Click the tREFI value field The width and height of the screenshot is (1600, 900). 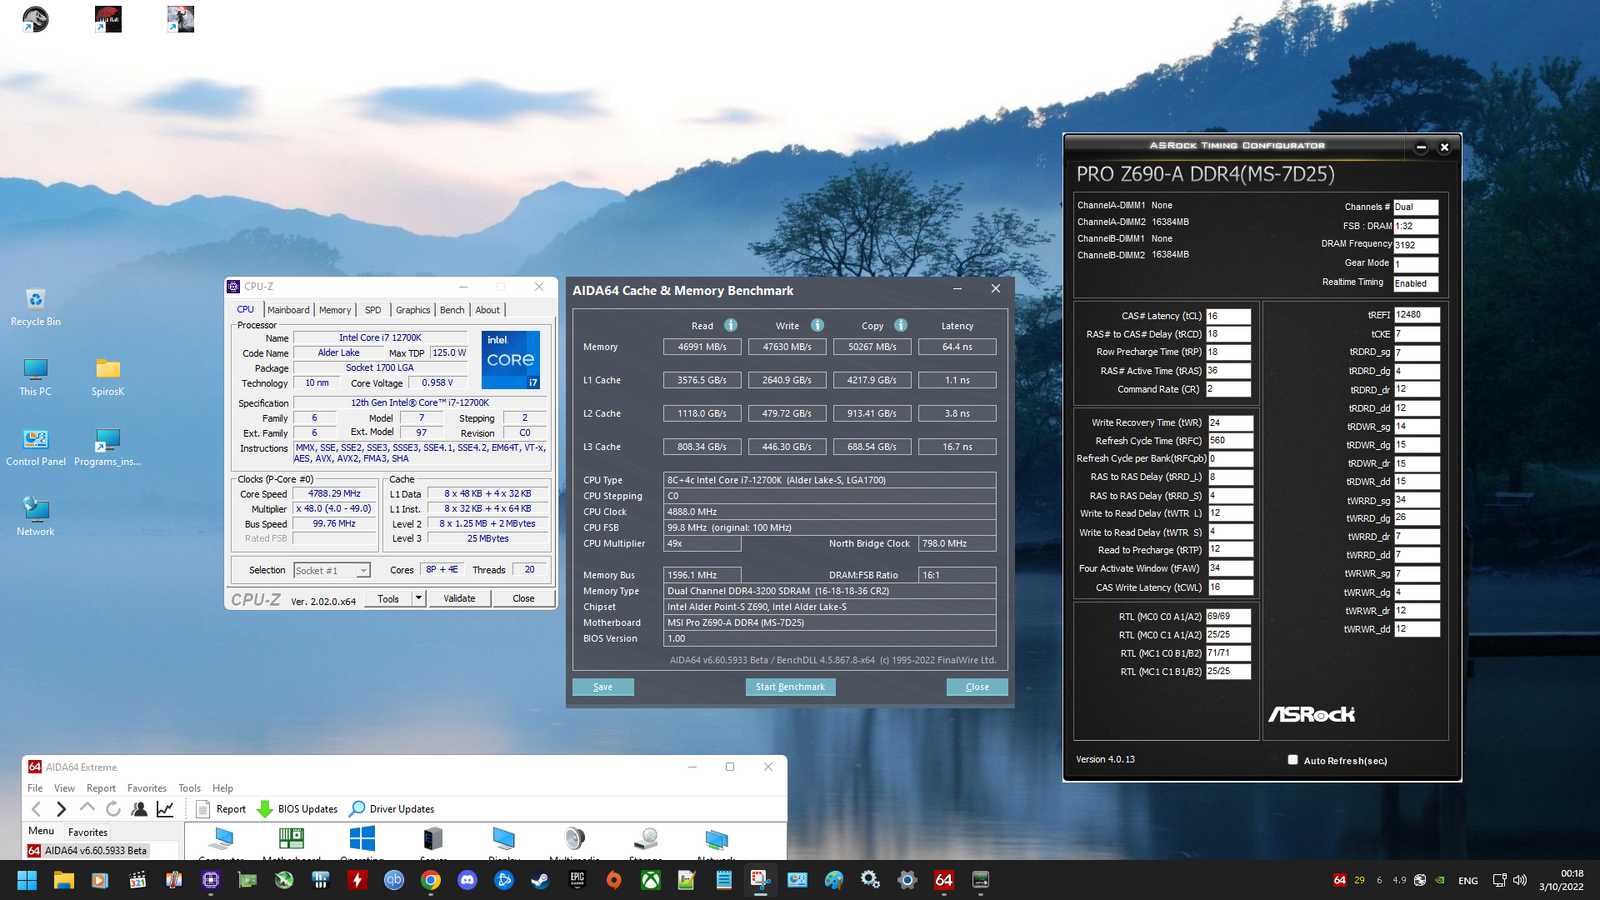click(1417, 315)
